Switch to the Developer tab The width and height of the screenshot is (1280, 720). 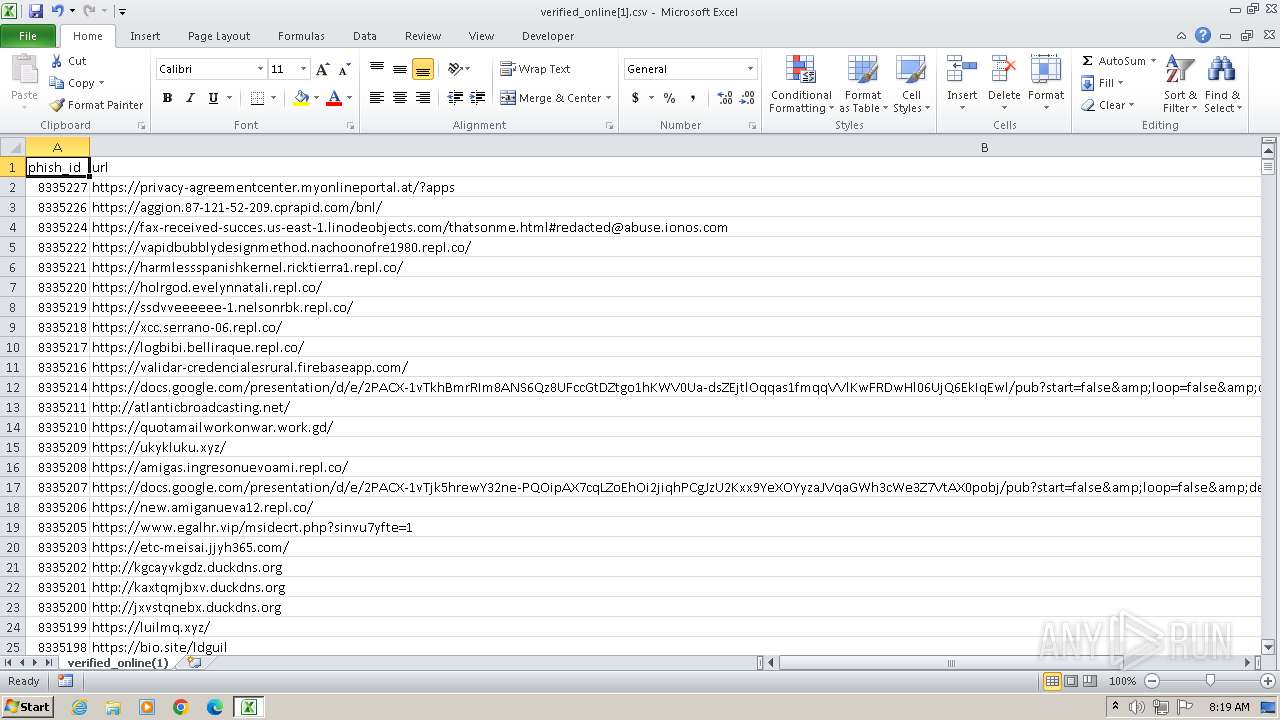click(x=548, y=36)
